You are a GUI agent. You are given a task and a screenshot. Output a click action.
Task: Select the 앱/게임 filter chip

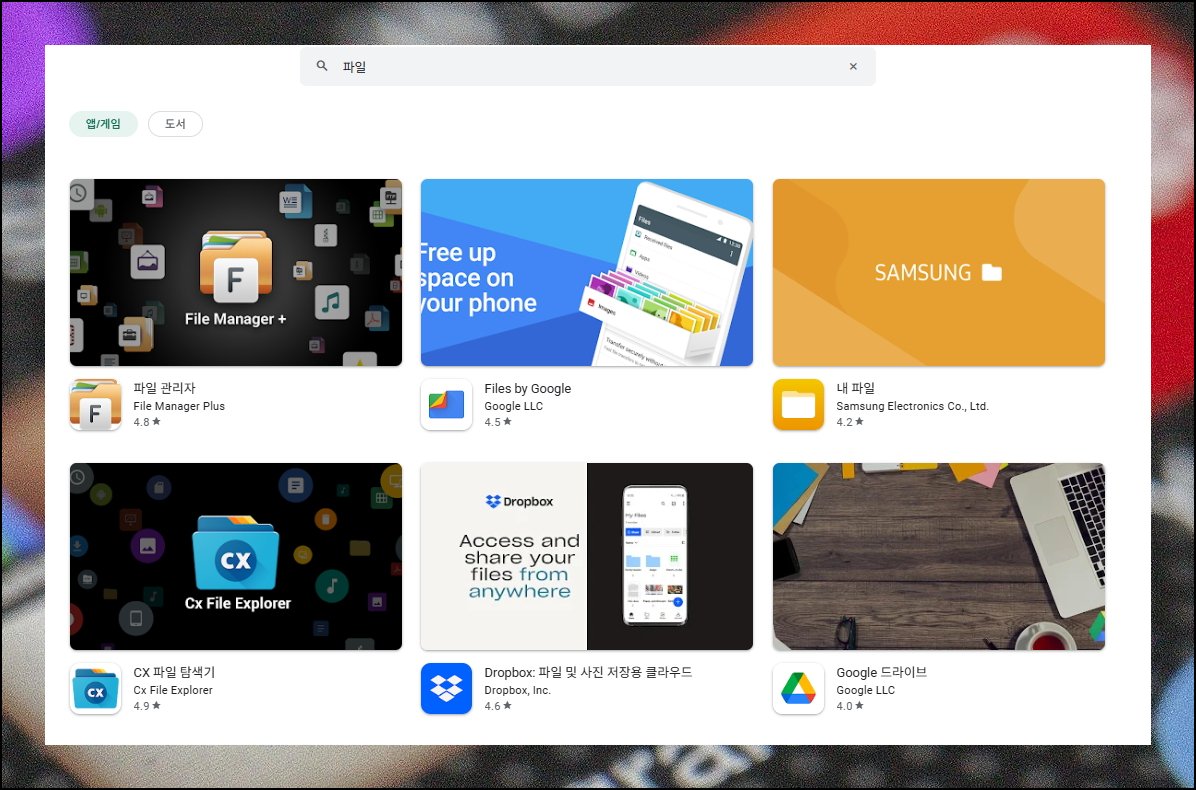click(104, 124)
